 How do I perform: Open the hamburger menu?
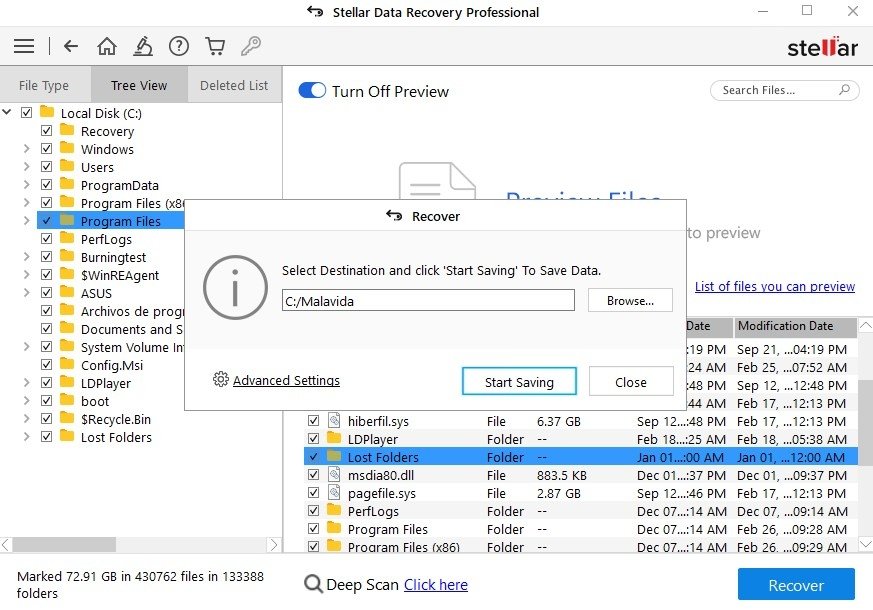(x=23, y=46)
